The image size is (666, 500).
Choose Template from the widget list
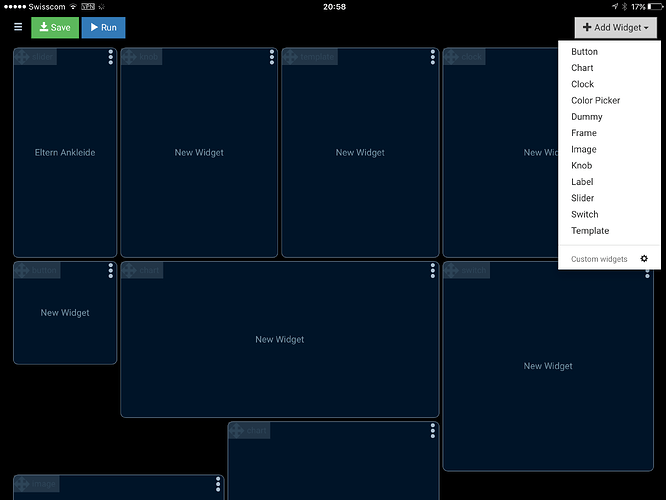pos(590,231)
